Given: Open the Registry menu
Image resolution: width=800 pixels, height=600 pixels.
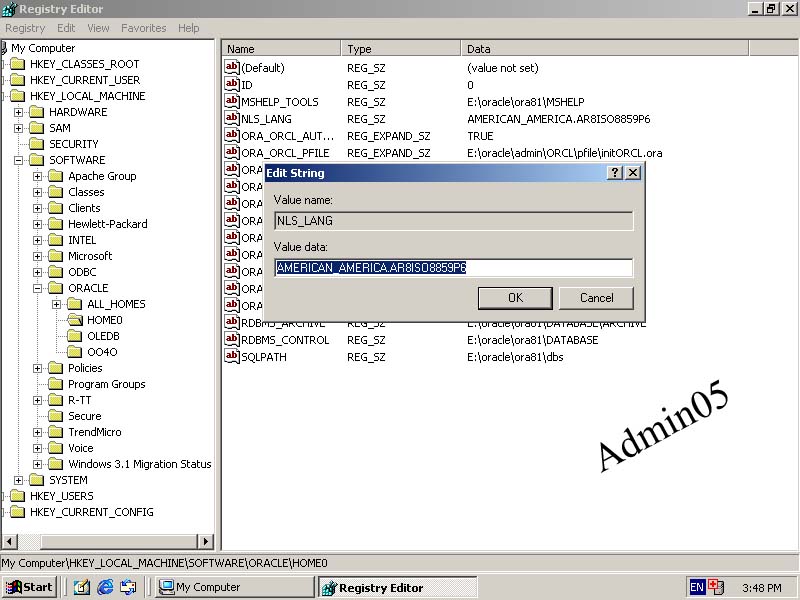Looking at the screenshot, I should pos(25,28).
